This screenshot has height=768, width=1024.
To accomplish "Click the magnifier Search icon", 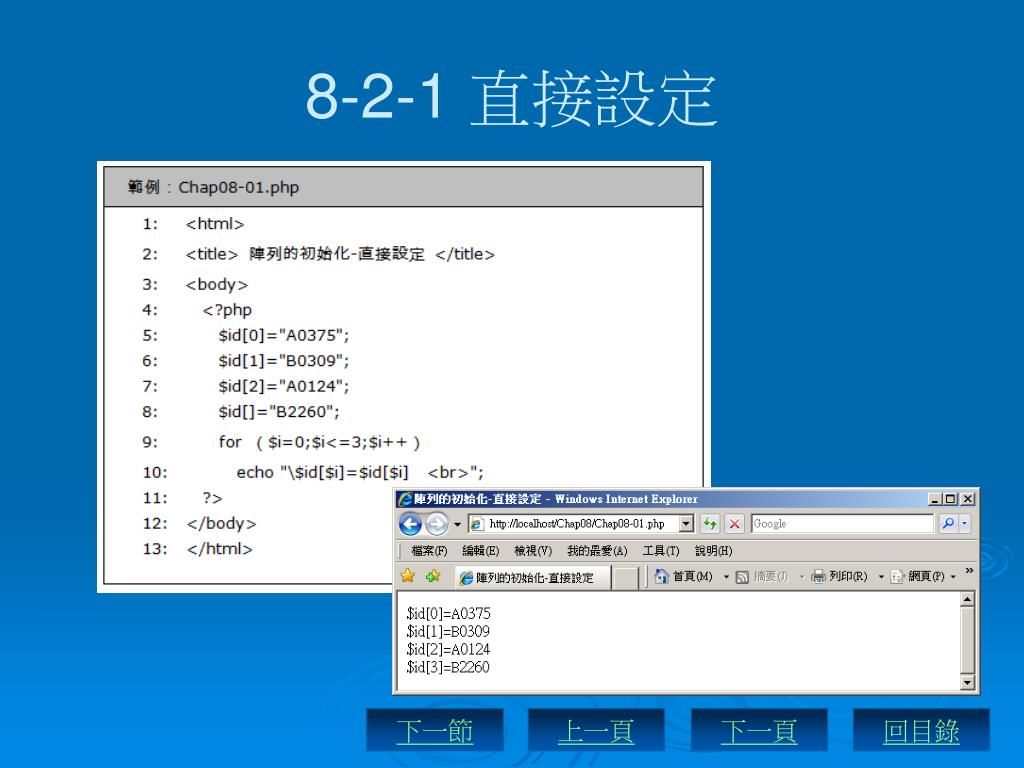I will pyautogui.click(x=948, y=524).
